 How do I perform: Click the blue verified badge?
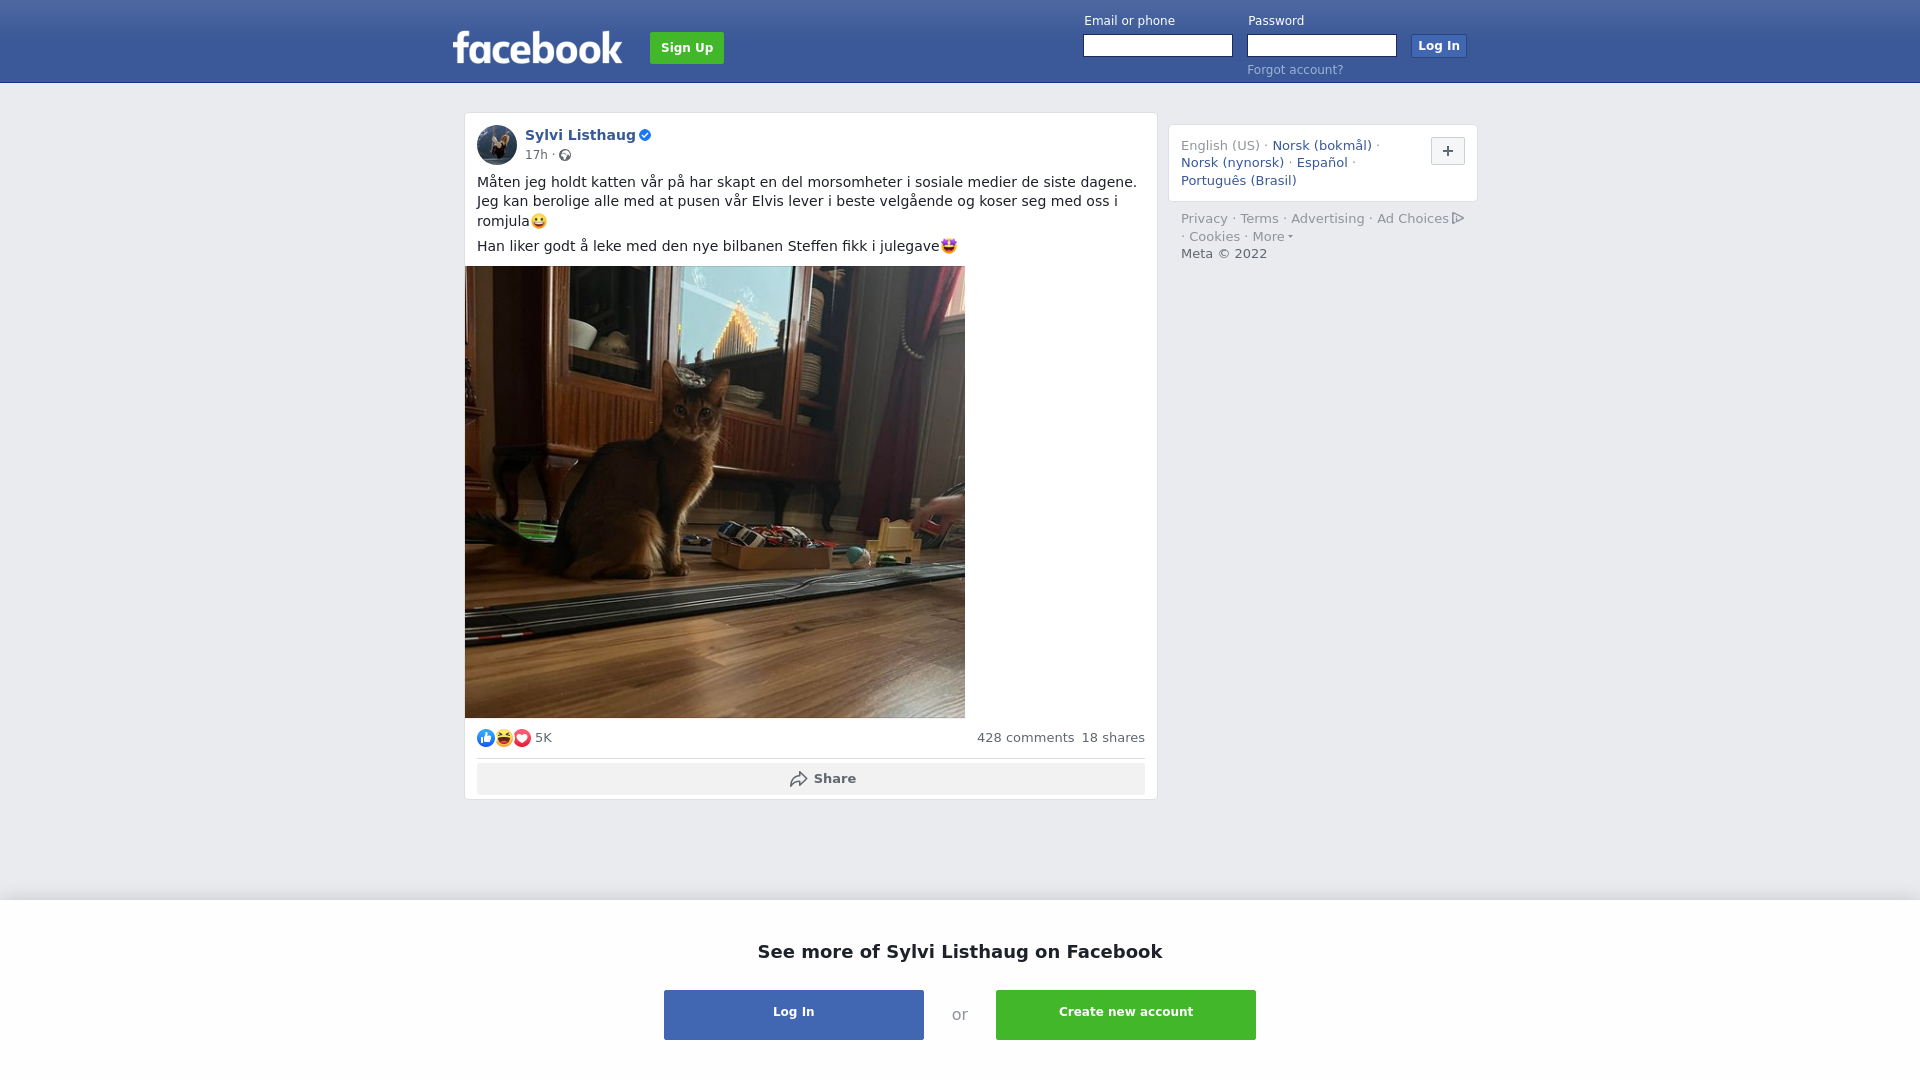(645, 135)
